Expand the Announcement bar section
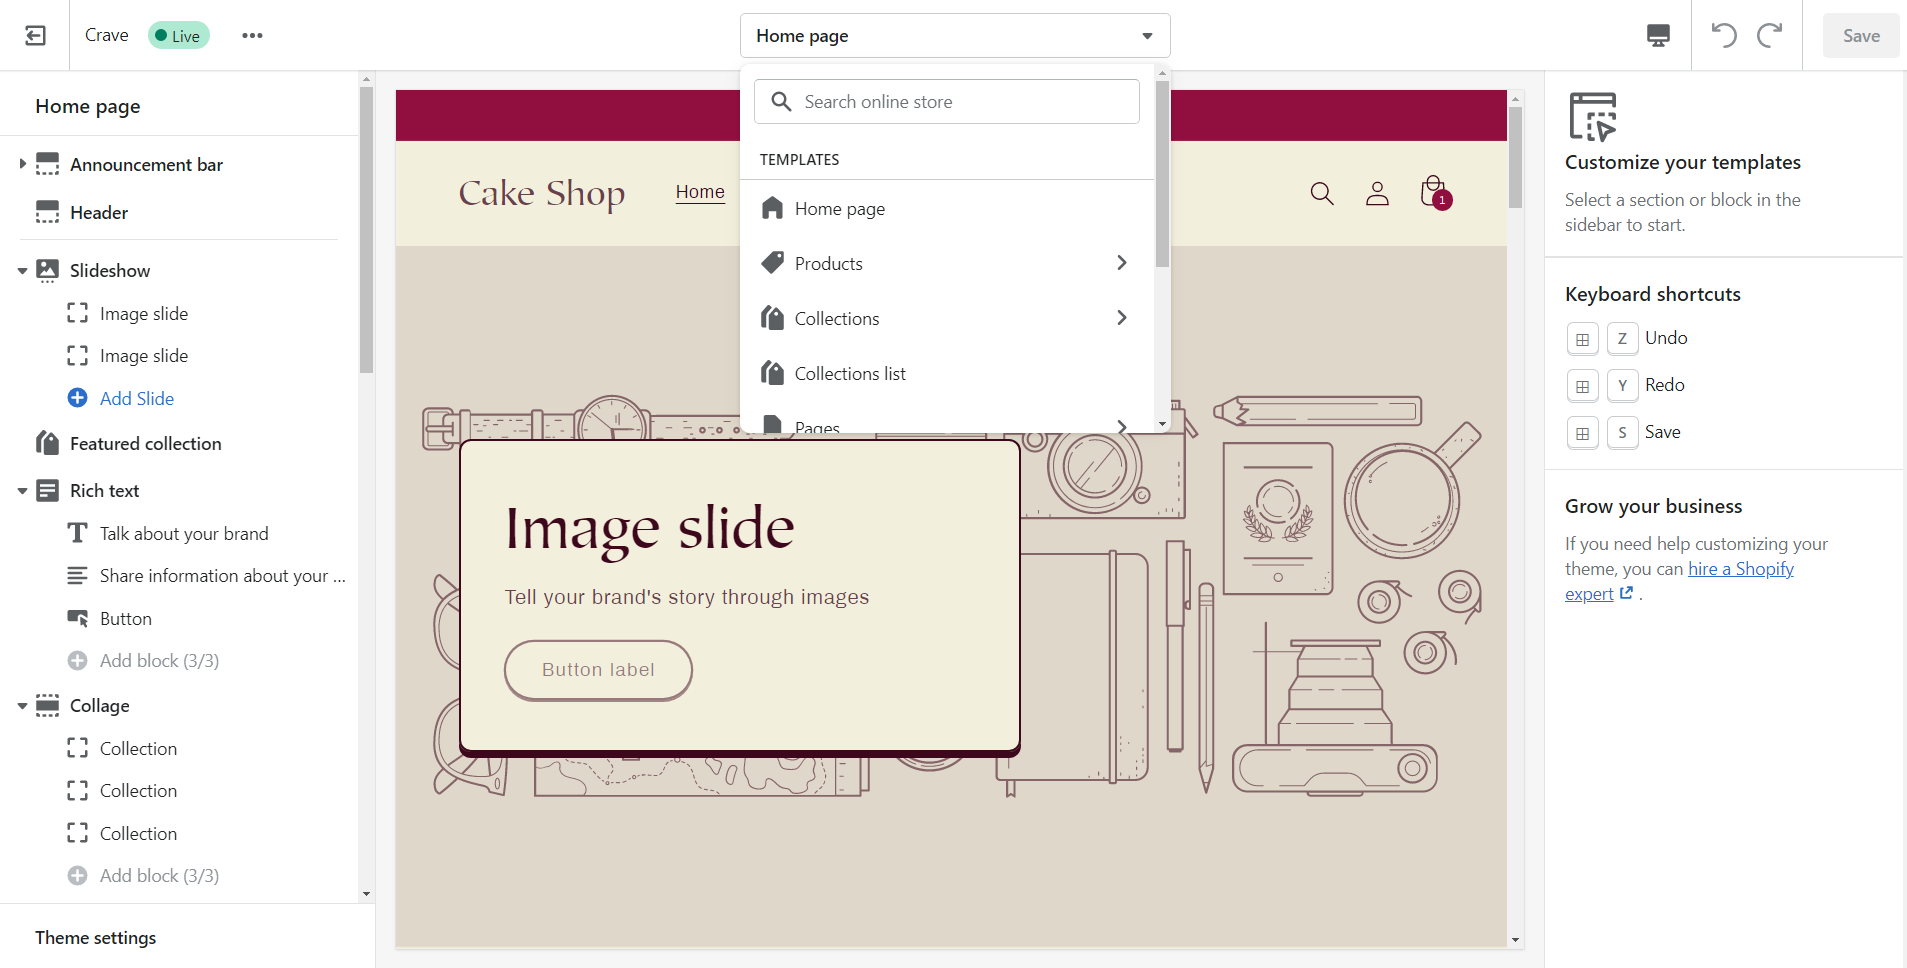1907x968 pixels. [22, 164]
